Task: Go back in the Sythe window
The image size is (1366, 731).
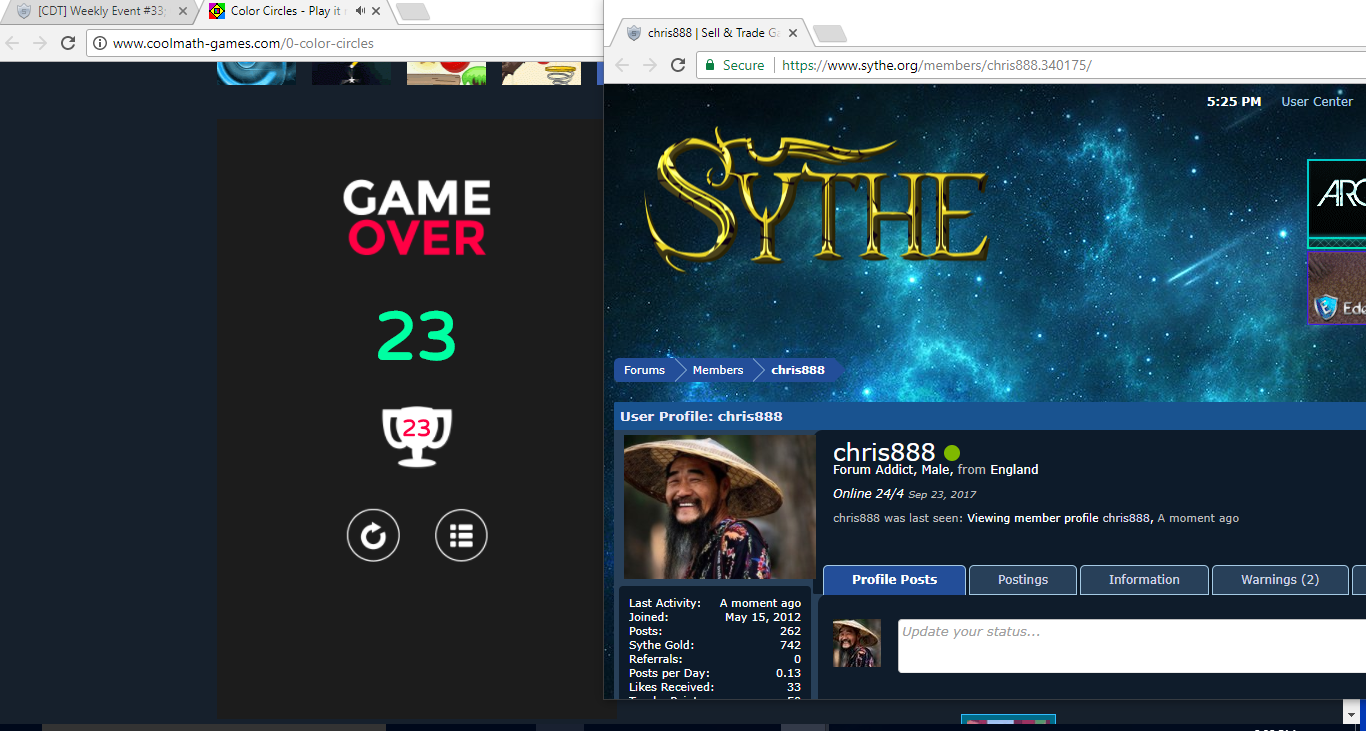Action: tap(621, 65)
